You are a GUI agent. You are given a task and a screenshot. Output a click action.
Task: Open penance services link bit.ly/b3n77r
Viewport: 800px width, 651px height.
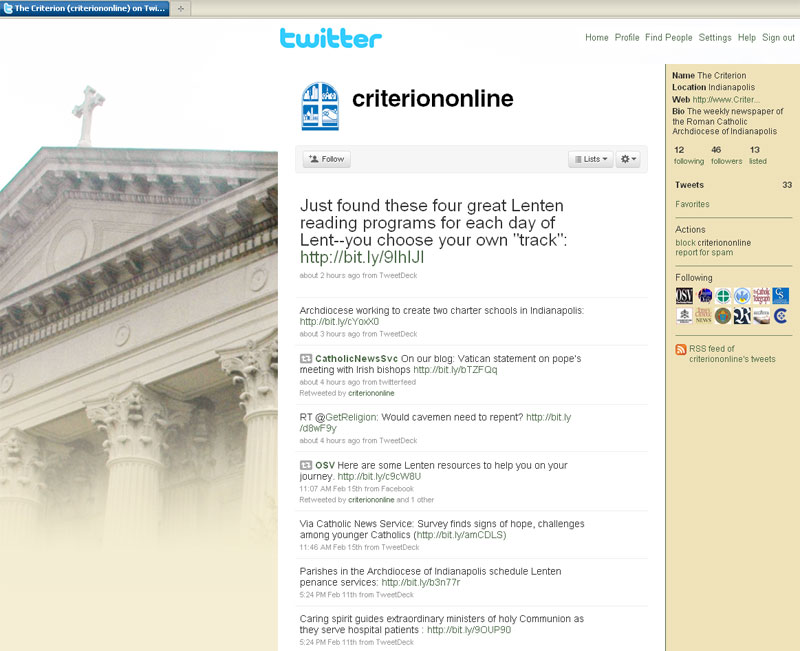[420, 583]
